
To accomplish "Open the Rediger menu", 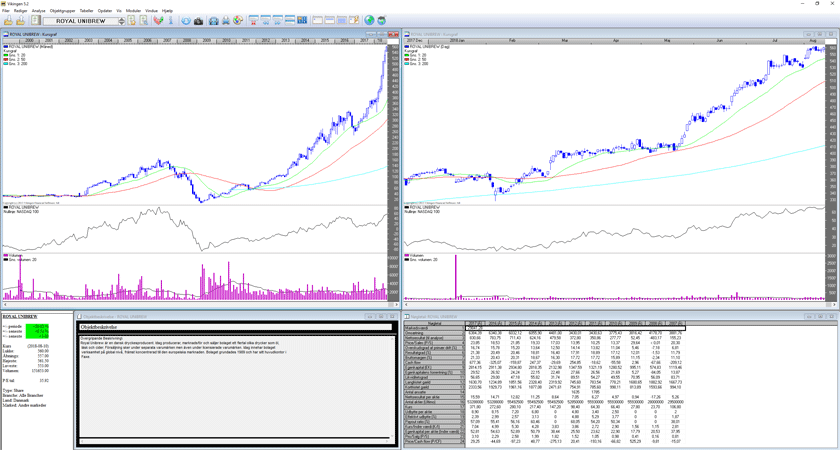I will click(x=21, y=11).
